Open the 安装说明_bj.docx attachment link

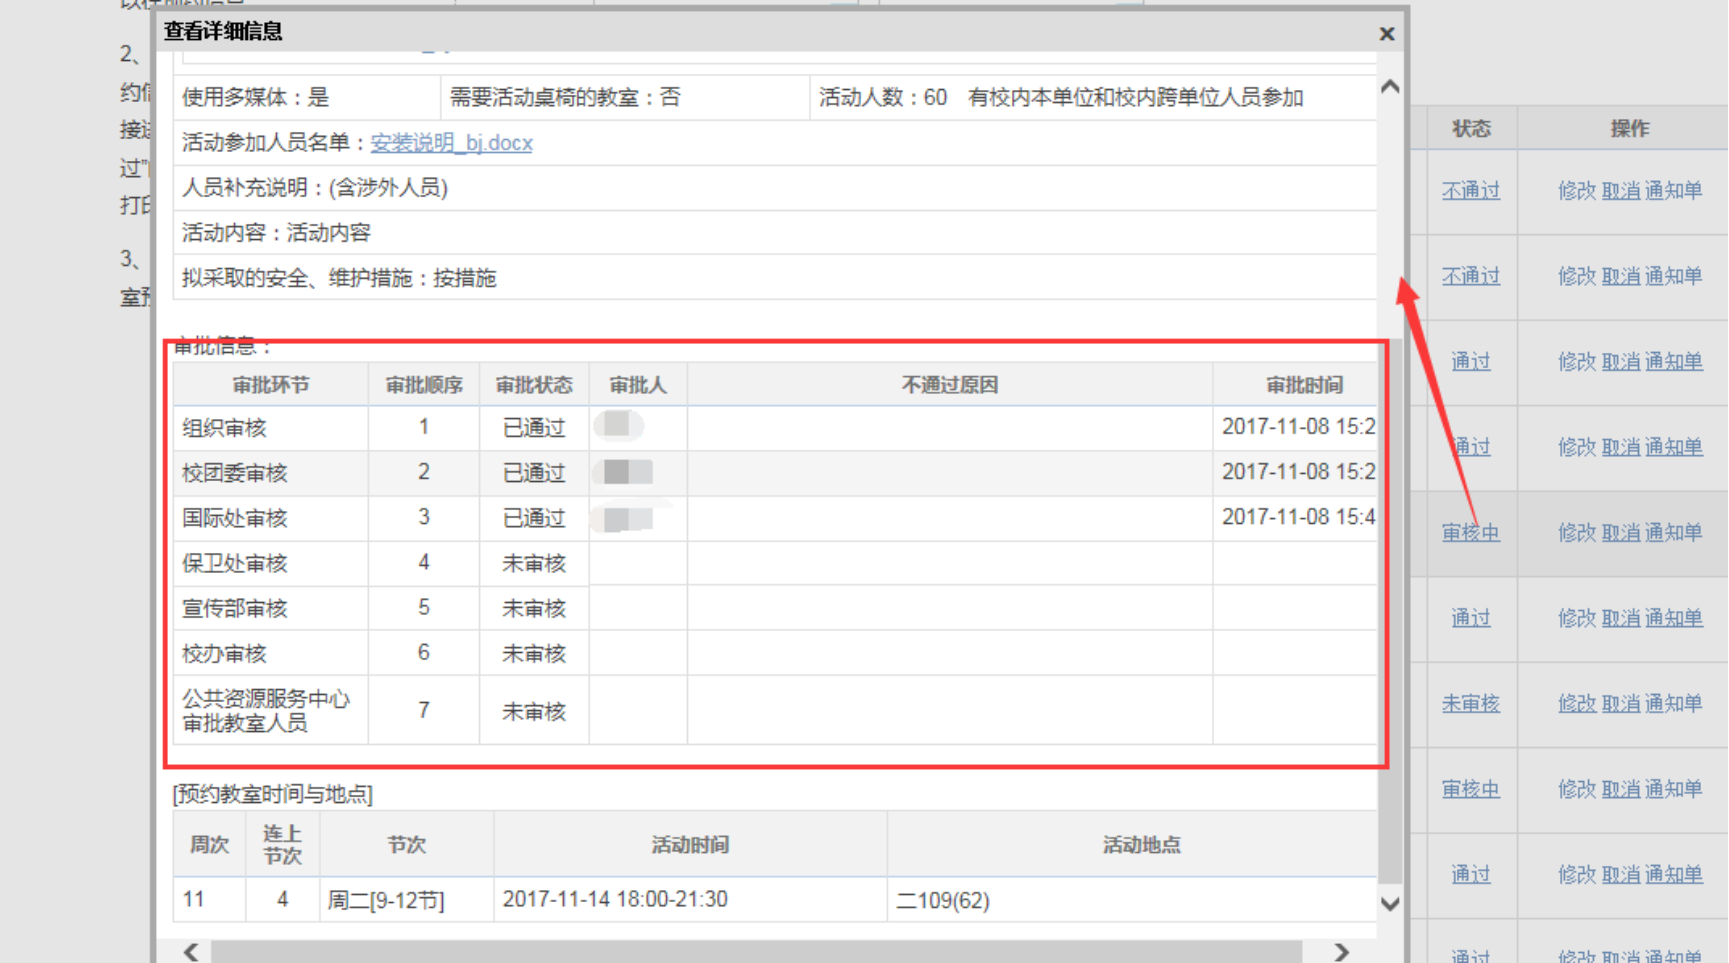tap(451, 143)
